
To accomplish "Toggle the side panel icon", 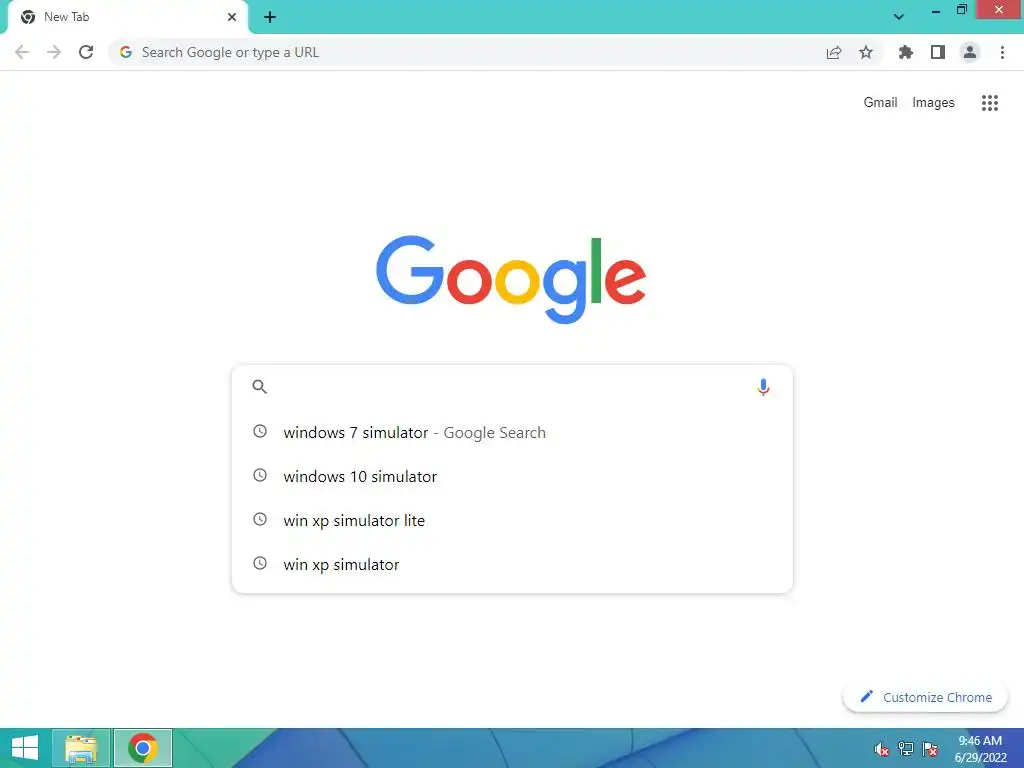I will [938, 52].
